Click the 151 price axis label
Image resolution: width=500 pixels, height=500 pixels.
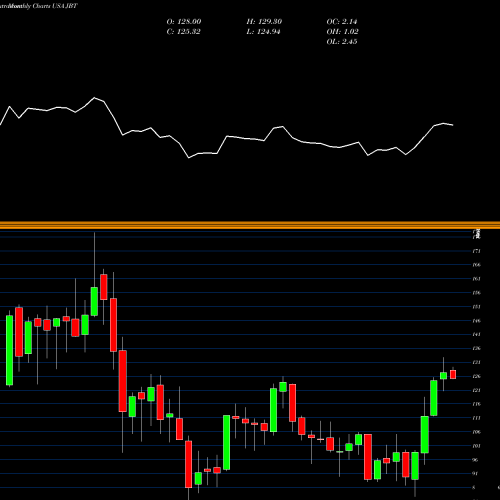pyautogui.click(x=476, y=307)
